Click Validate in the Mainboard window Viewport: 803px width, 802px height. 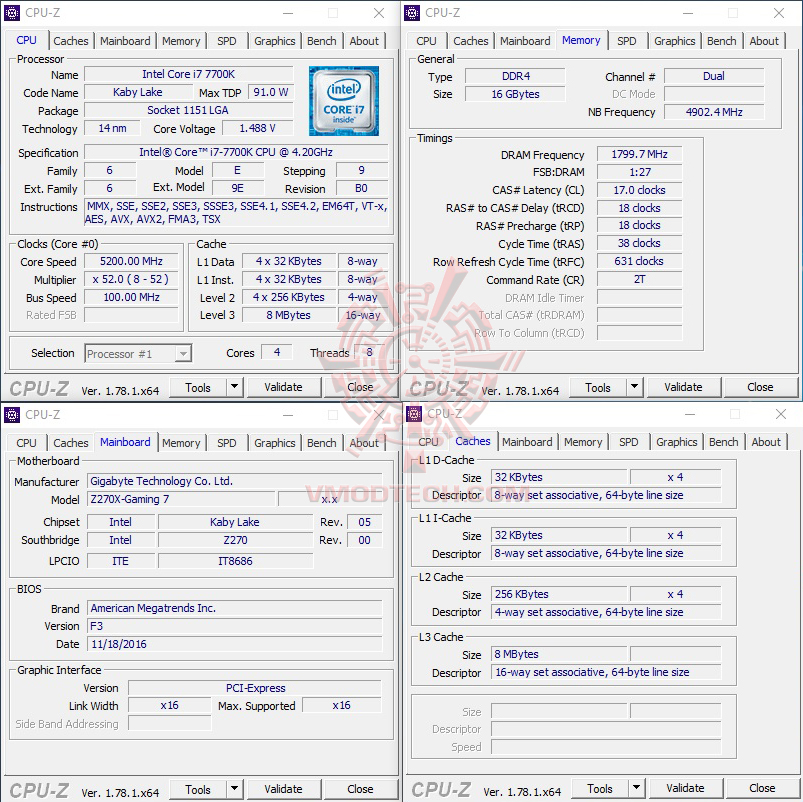pyautogui.click(x=285, y=789)
